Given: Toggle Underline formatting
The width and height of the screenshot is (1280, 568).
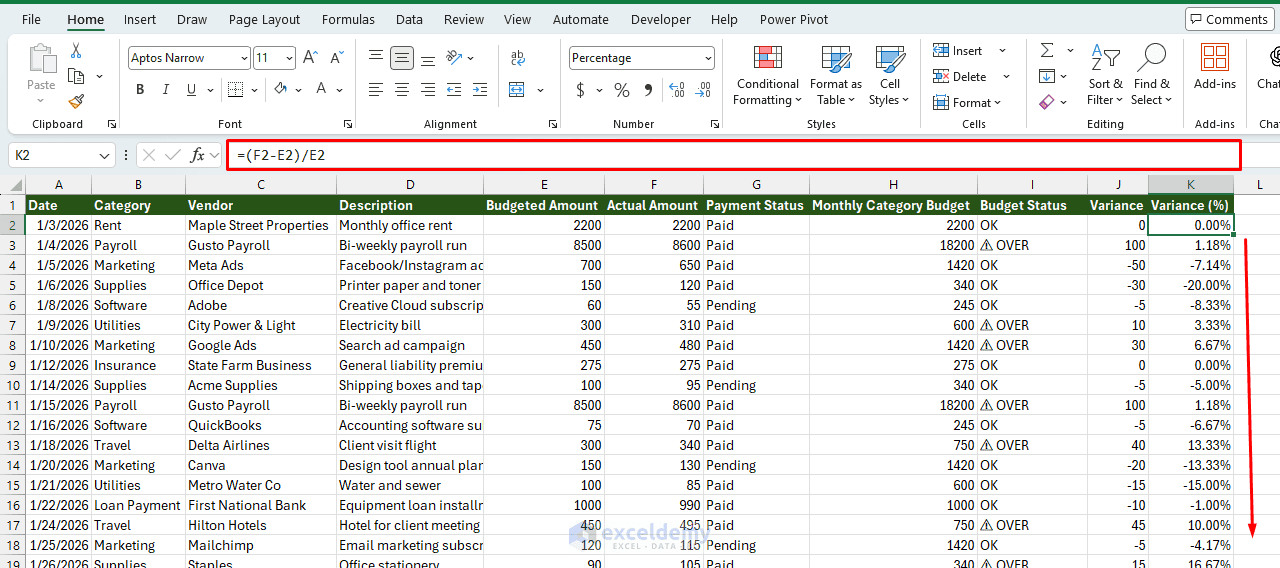Looking at the screenshot, I should [191, 90].
